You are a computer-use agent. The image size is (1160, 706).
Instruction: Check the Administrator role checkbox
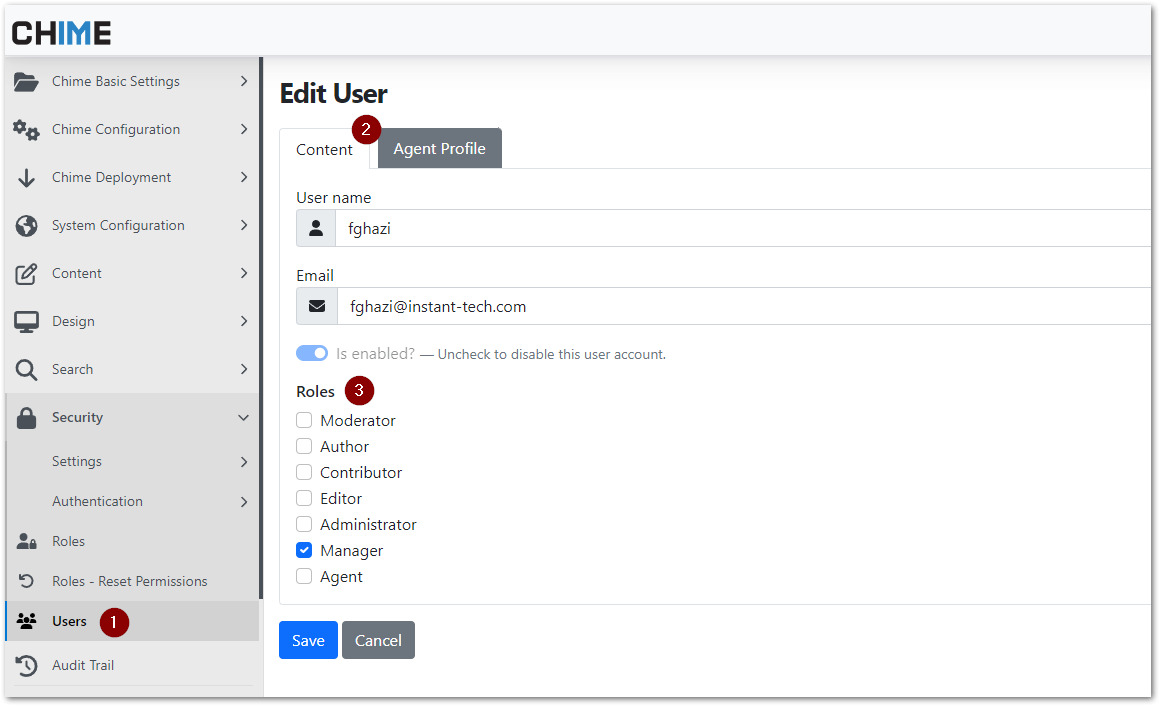click(x=304, y=525)
